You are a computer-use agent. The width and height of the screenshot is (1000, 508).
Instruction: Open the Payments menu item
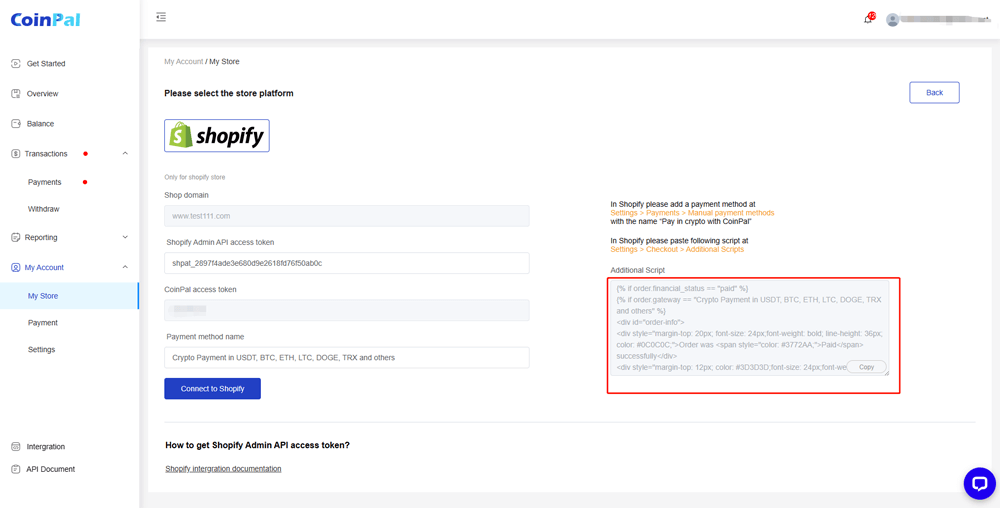[x=45, y=182]
